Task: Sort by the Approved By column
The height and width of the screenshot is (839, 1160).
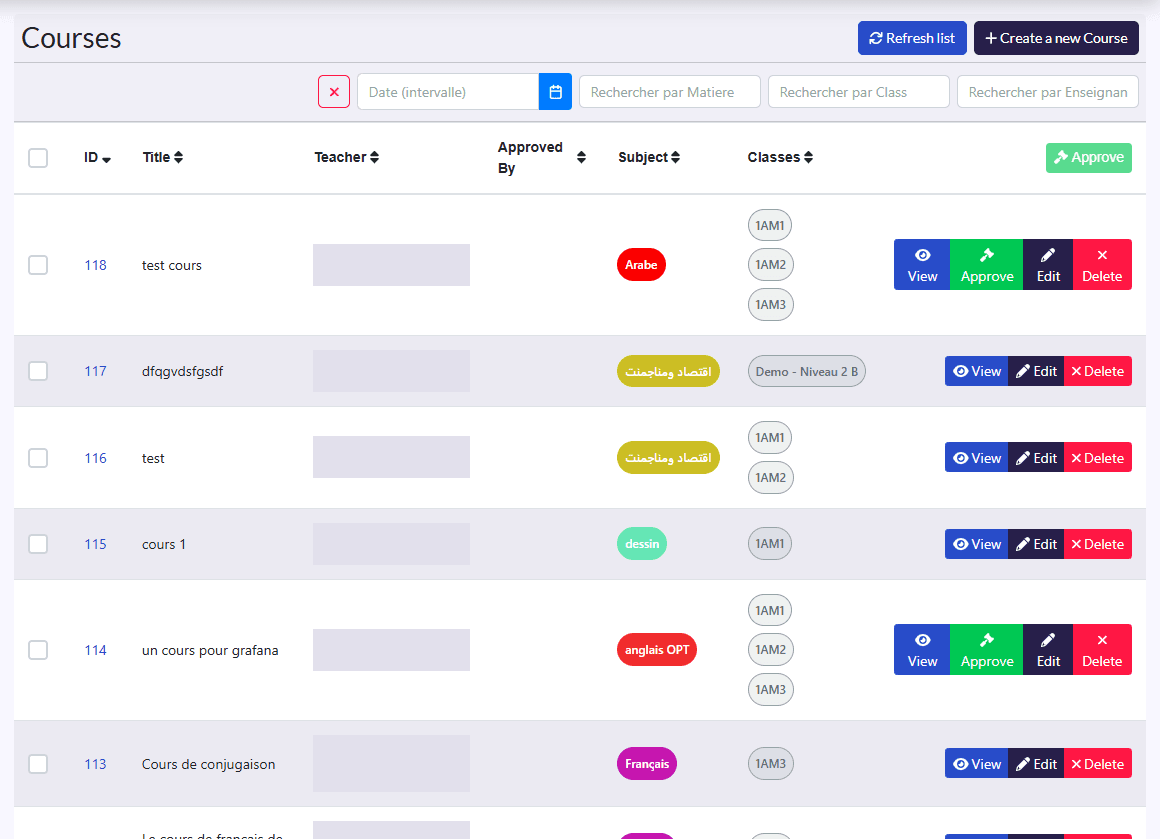Action: click(x=542, y=158)
